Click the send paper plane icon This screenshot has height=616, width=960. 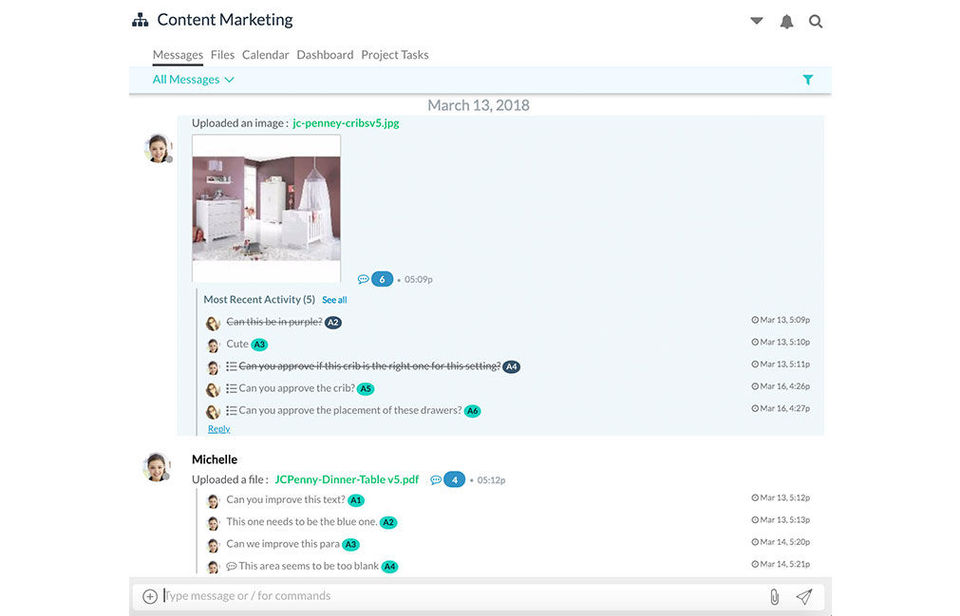pos(804,596)
